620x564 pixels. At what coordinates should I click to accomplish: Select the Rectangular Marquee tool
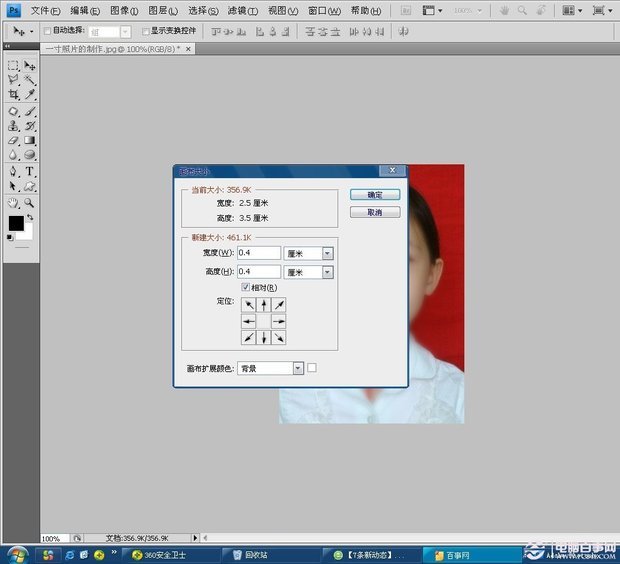point(13,65)
